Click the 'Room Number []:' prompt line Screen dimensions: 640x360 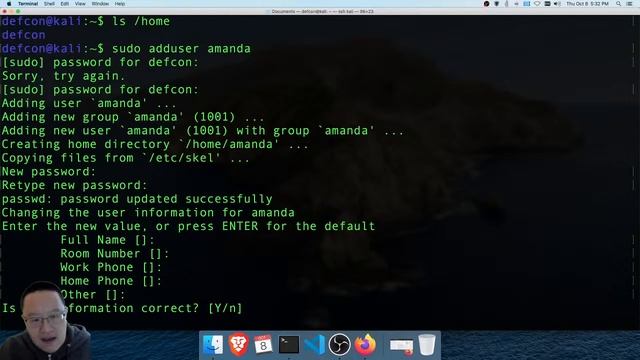pyautogui.click(x=115, y=254)
